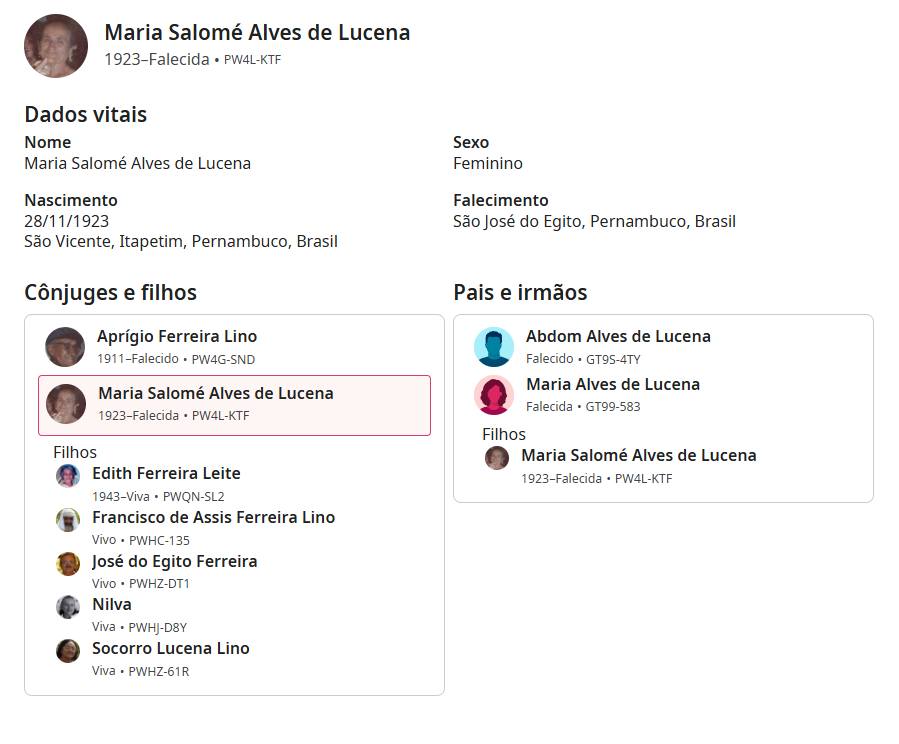
Task: Click the pink female silhouette avatar icon
Action: pos(494,395)
